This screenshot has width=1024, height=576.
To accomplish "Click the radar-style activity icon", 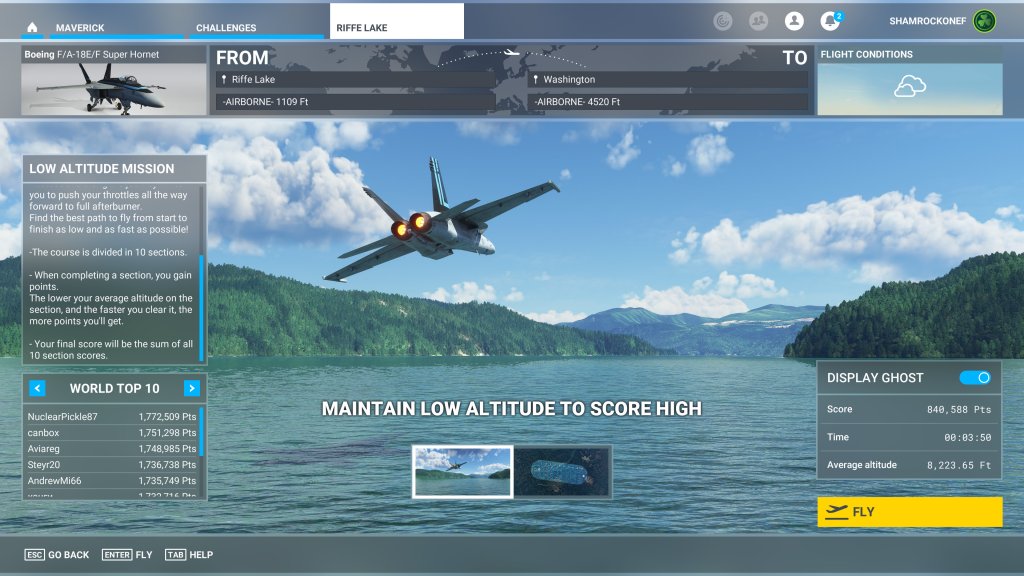I will coord(723,20).
